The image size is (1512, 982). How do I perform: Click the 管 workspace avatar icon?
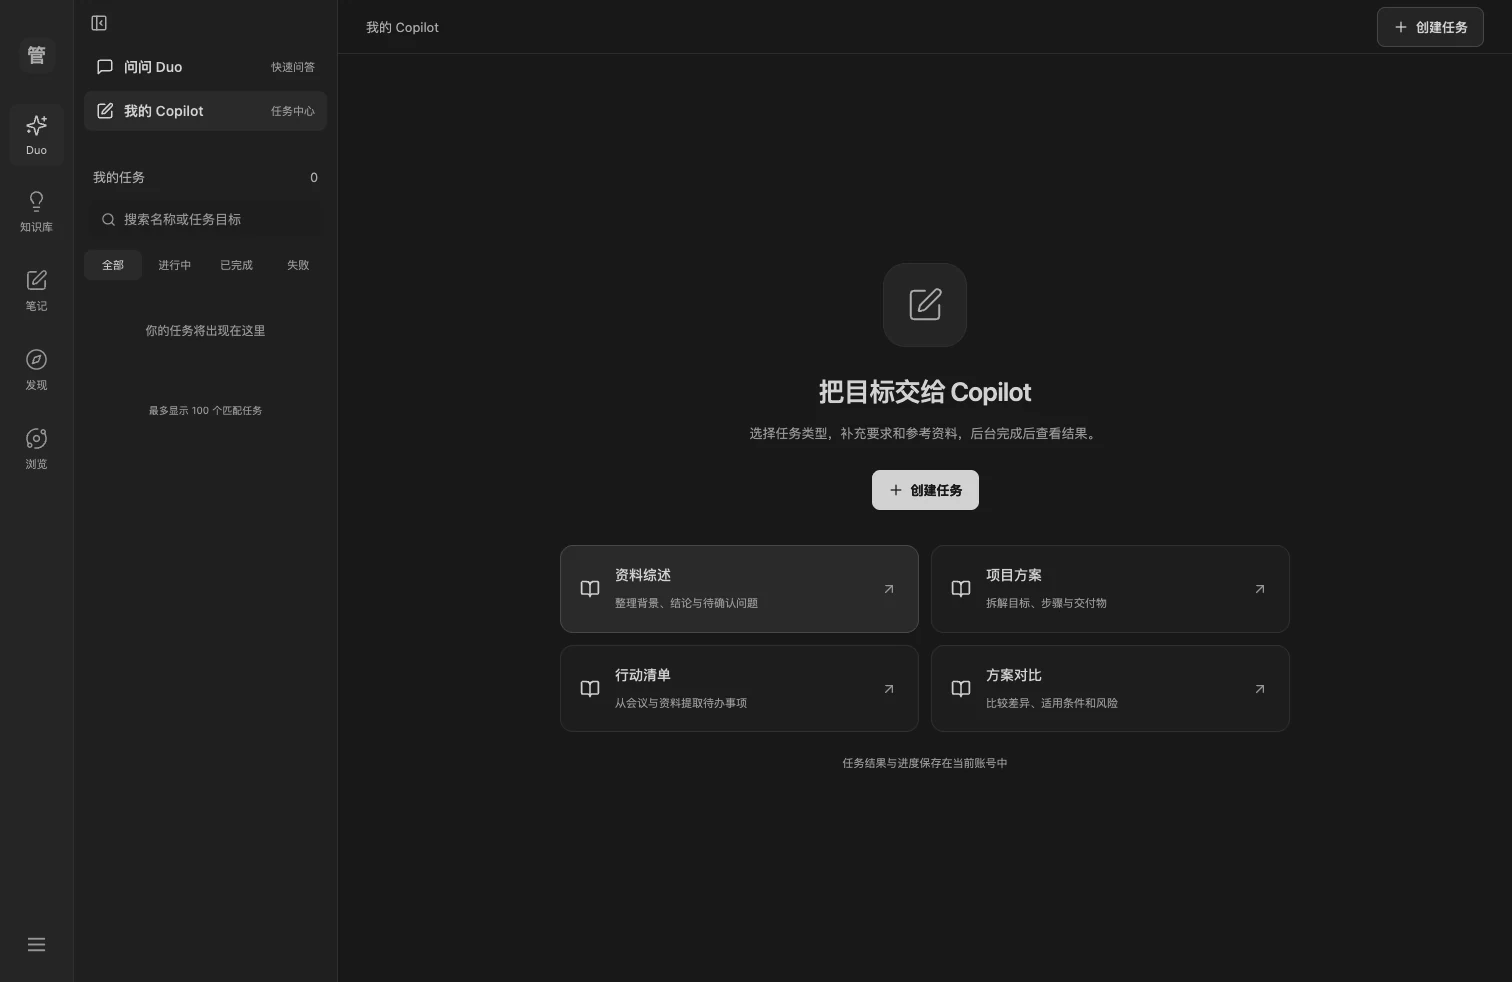tap(36, 55)
